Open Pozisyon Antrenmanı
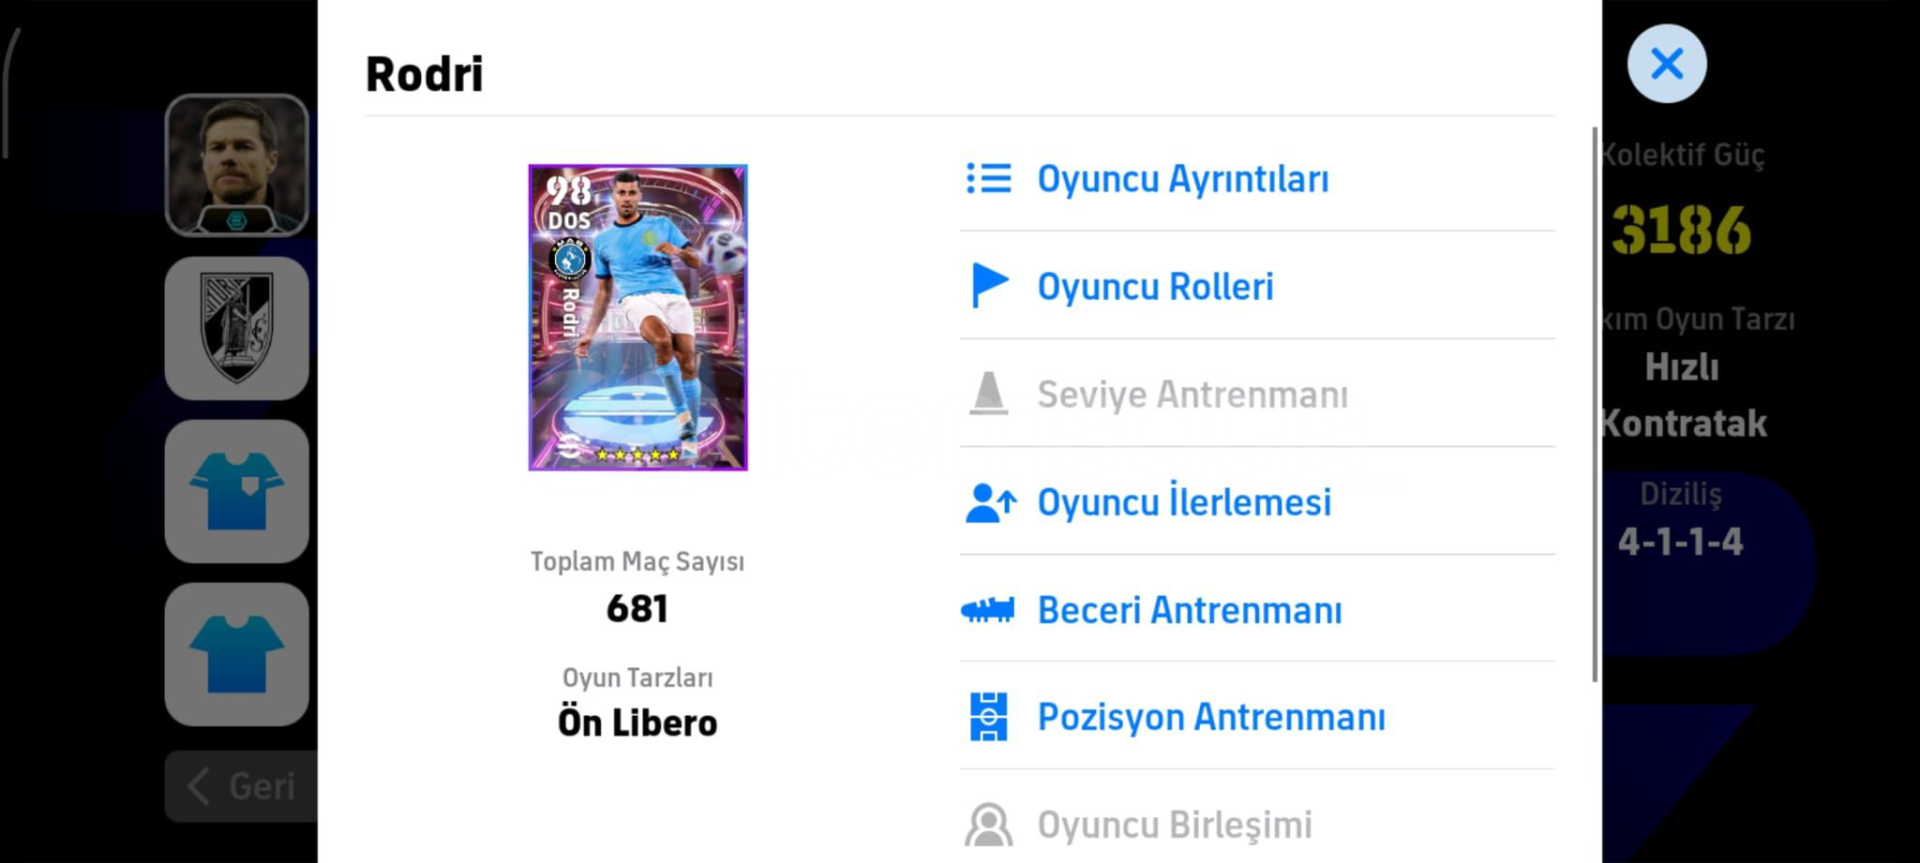Screen dimensions: 1920x863 (x=1211, y=717)
